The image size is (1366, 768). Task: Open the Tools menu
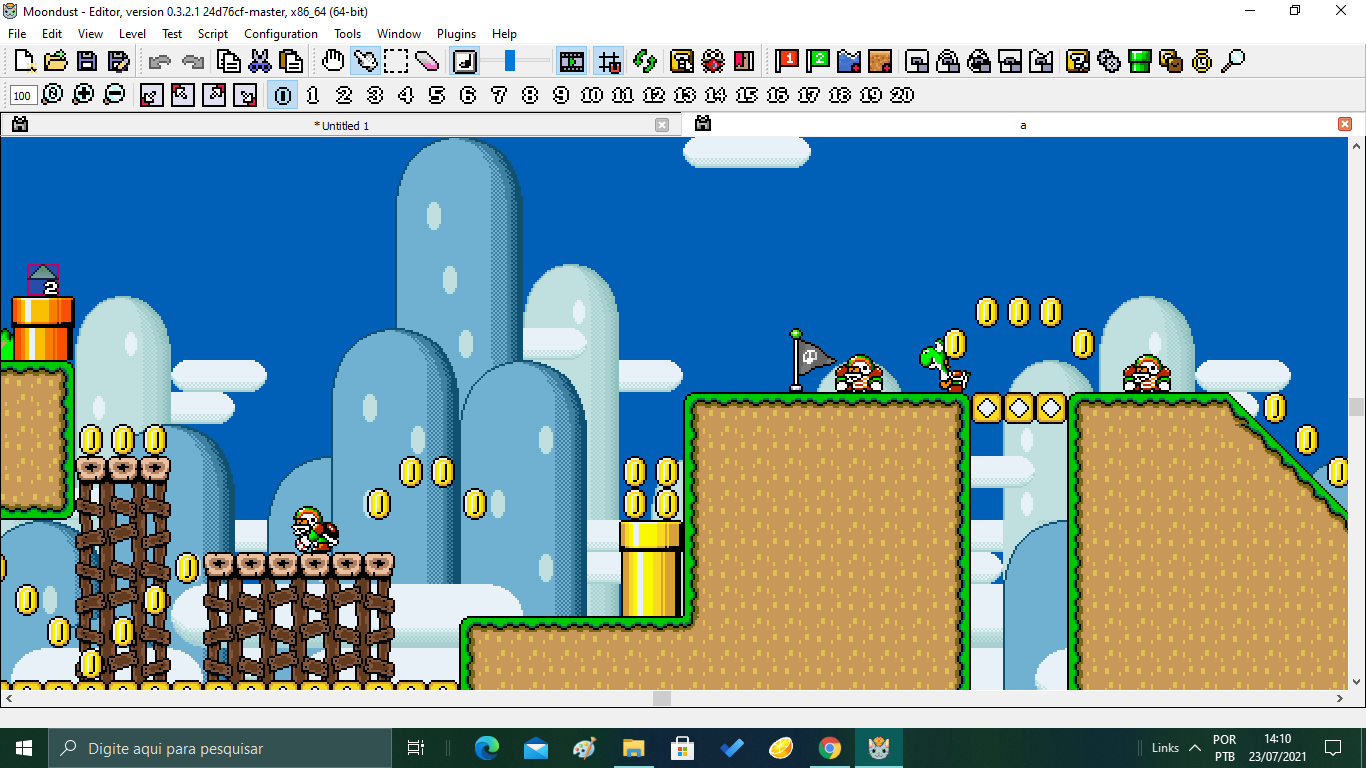(x=347, y=33)
